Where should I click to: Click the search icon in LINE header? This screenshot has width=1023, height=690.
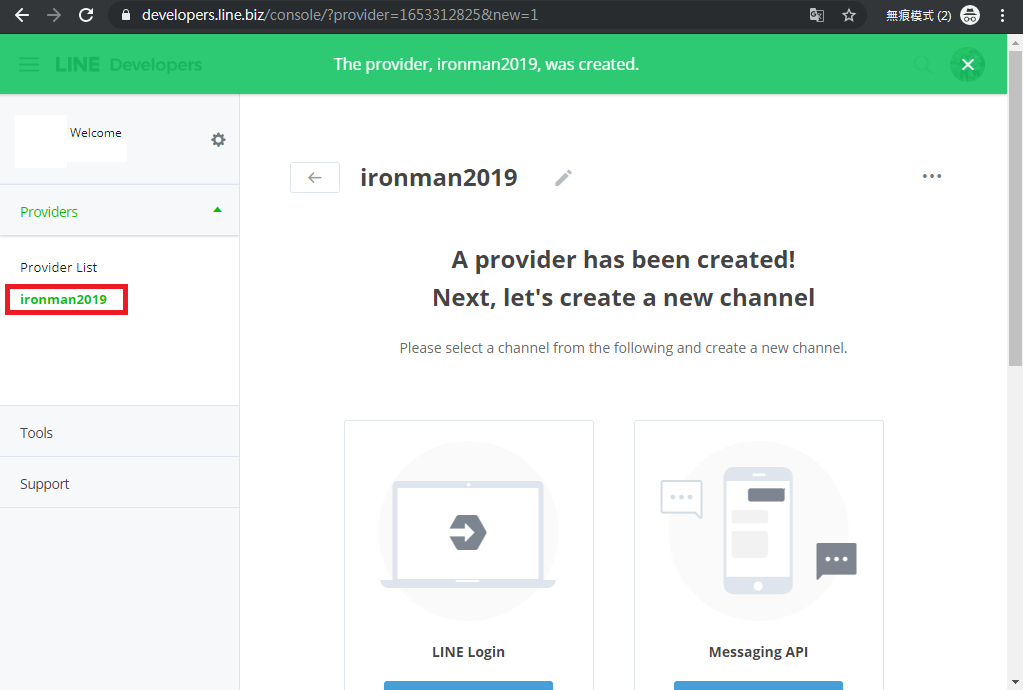pos(922,65)
